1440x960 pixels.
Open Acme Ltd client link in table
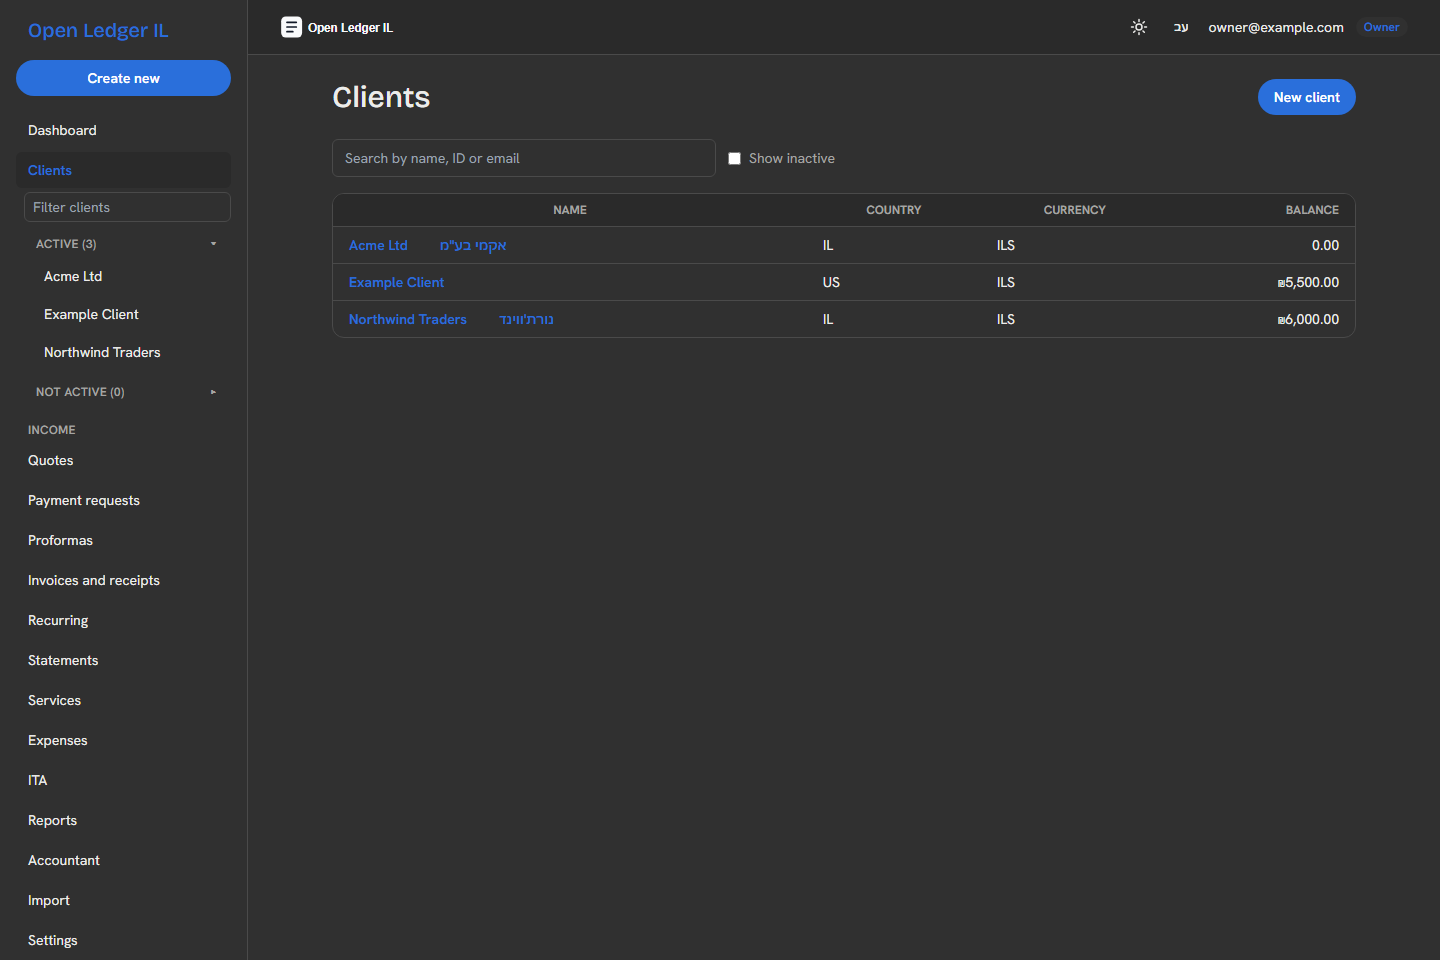[378, 245]
